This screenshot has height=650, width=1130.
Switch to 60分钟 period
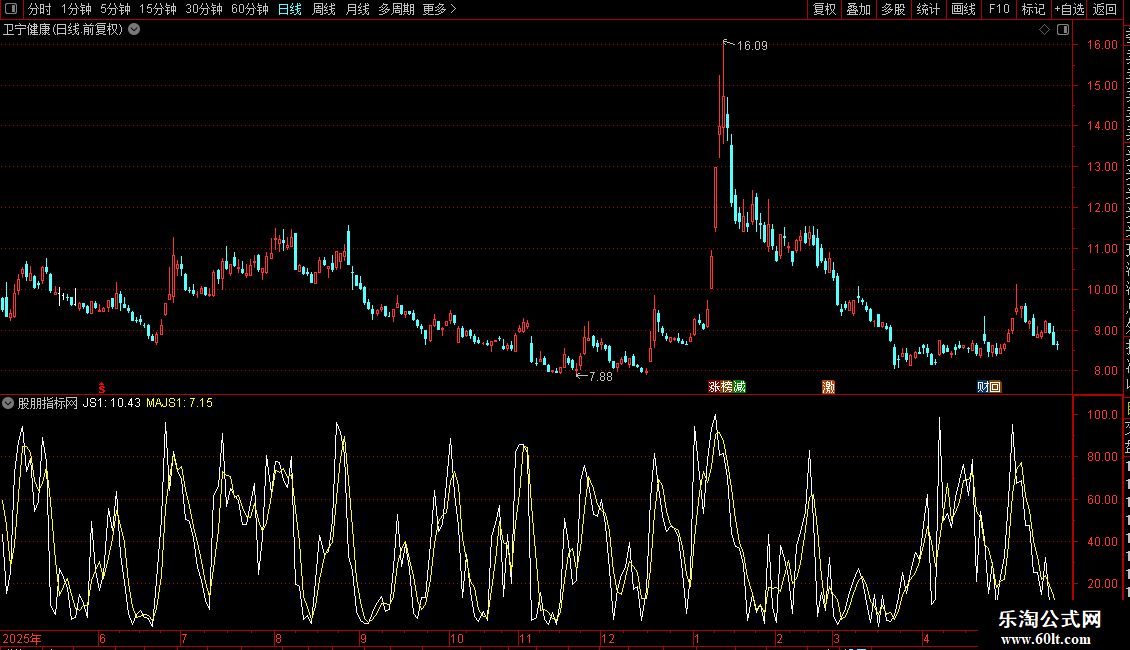tap(250, 9)
